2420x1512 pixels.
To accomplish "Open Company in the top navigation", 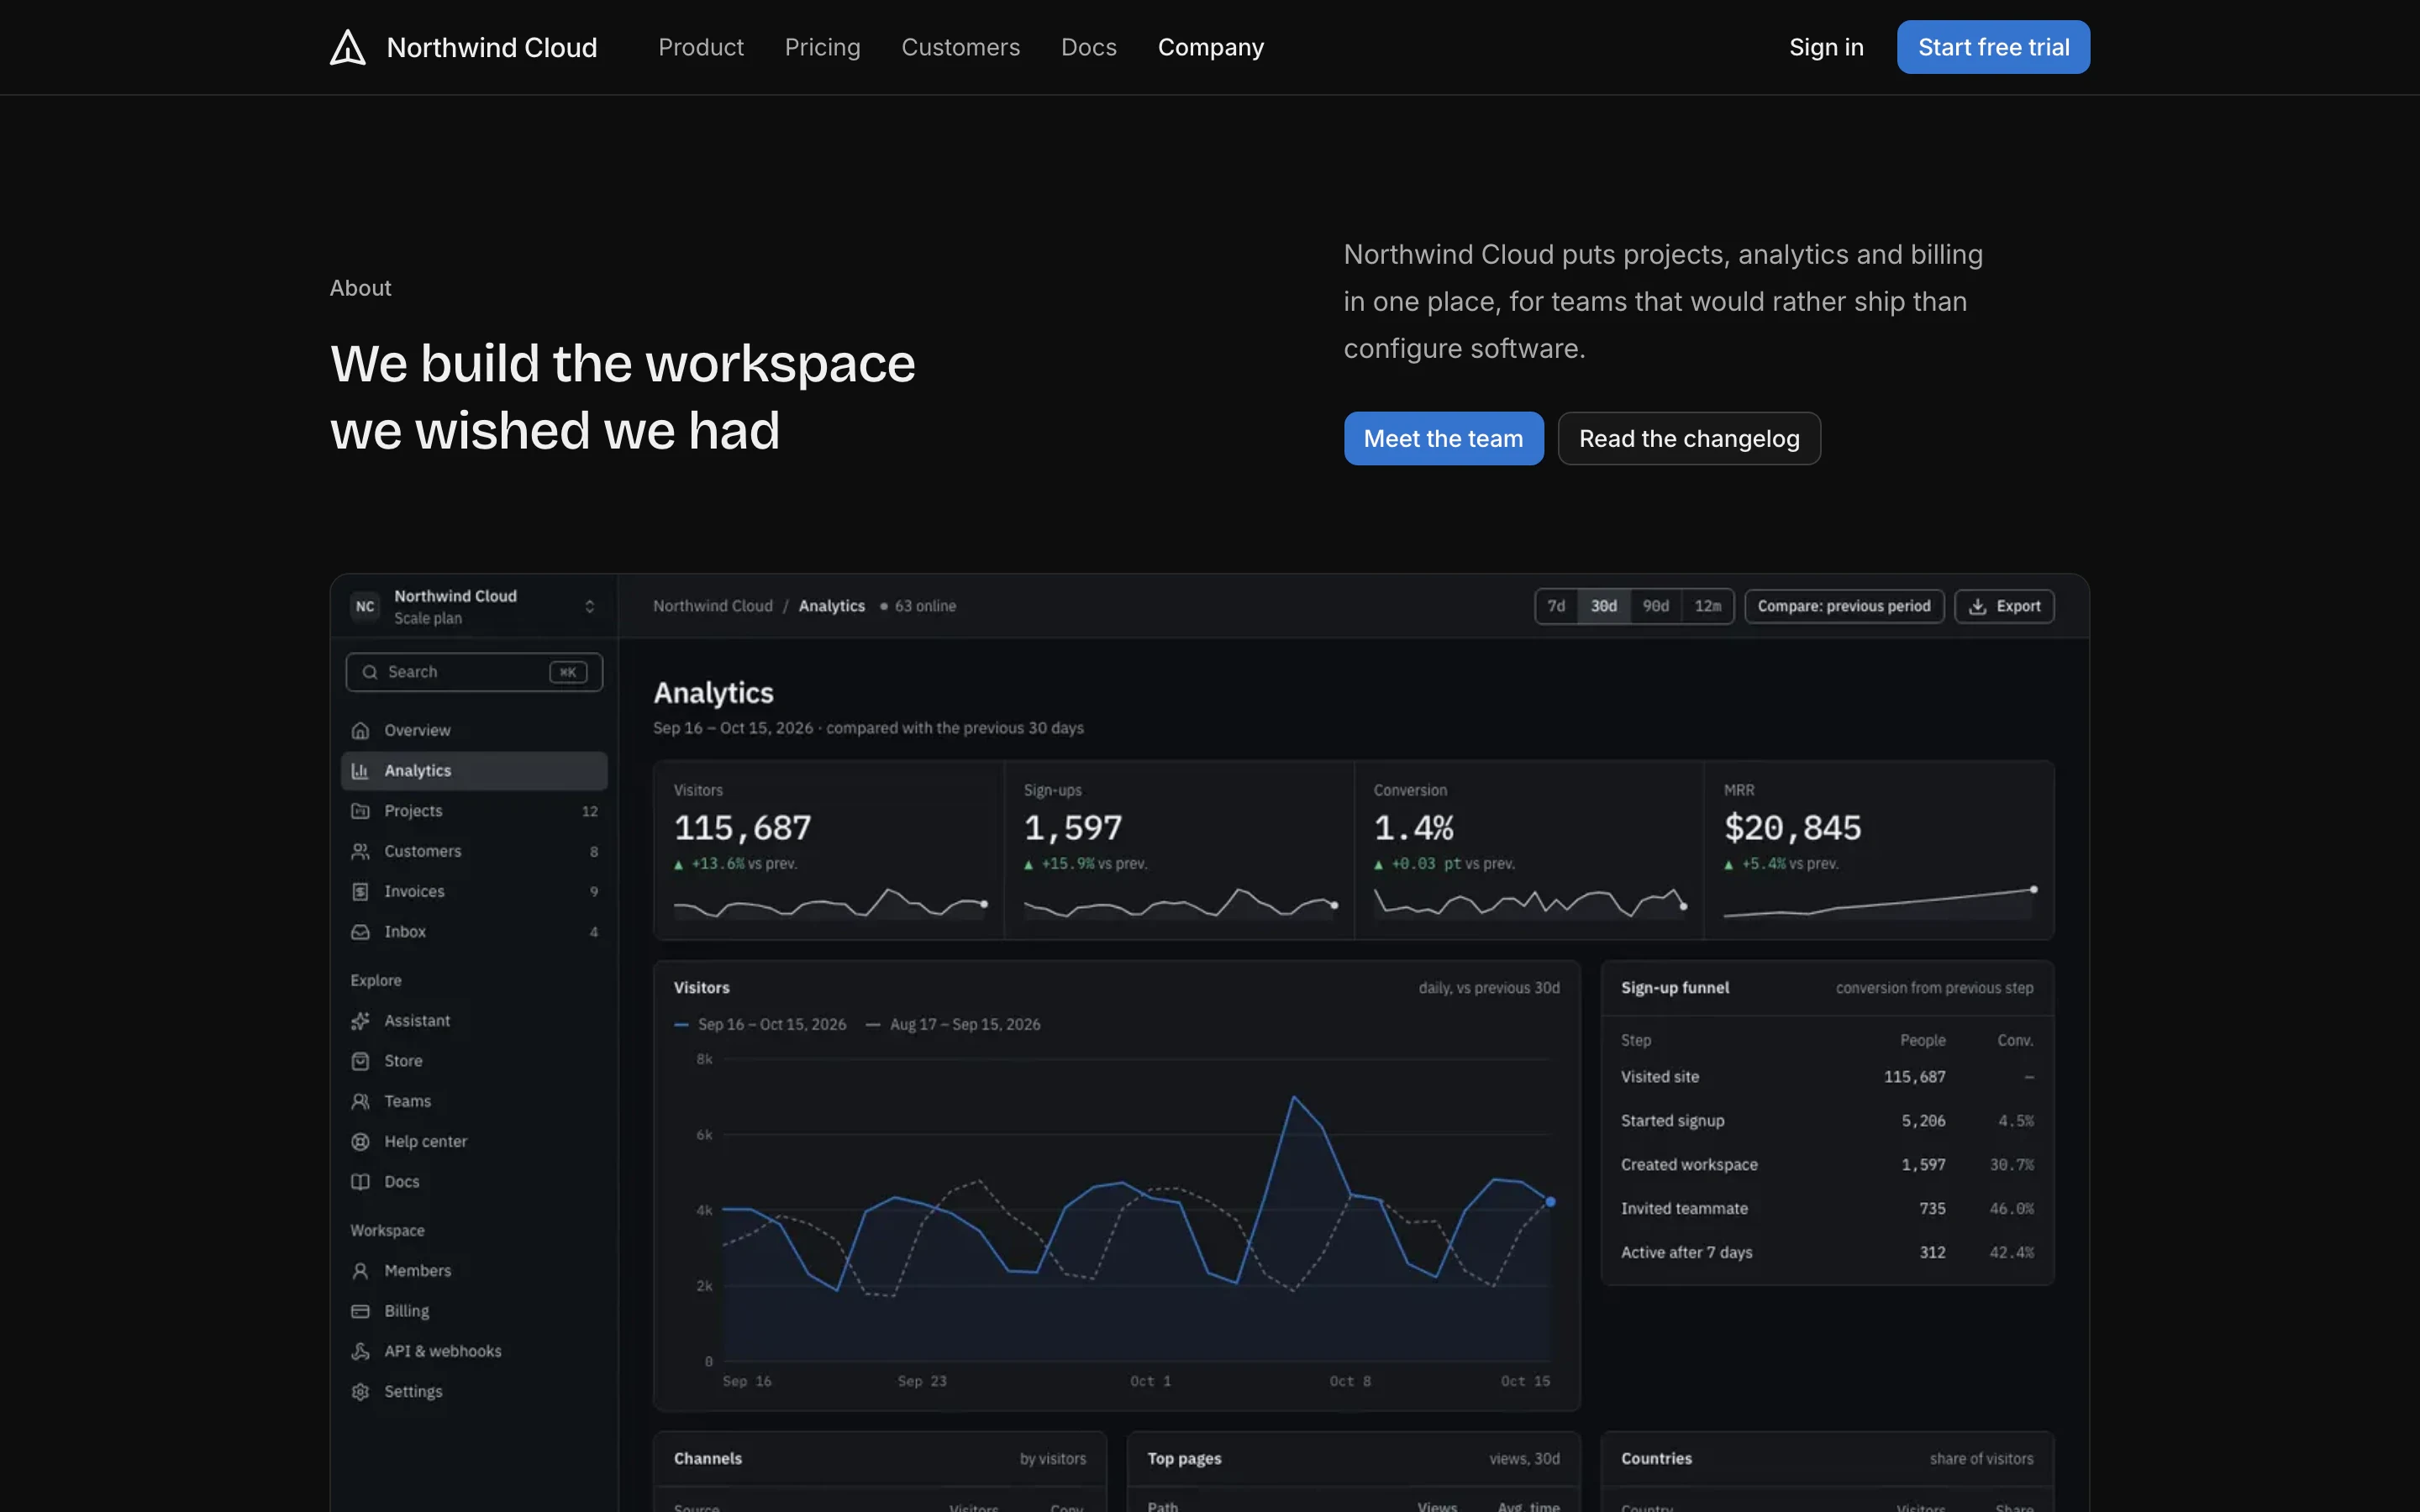I will [1210, 47].
